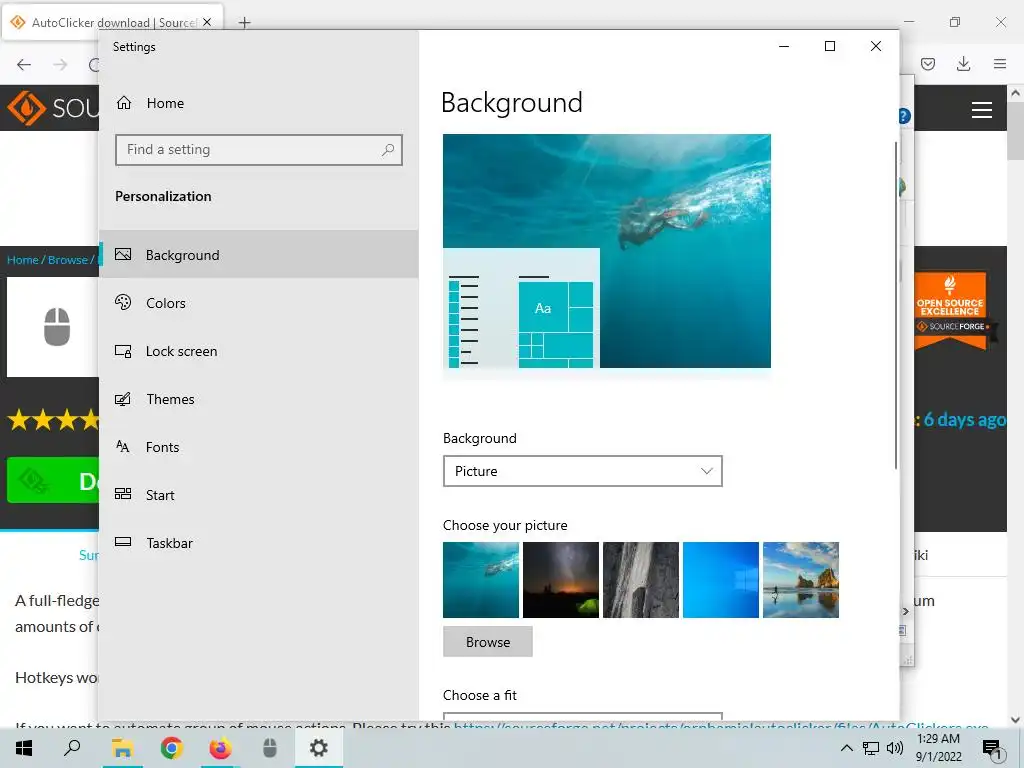Click the AutoClicker mouse project icon on page

[x=57, y=327]
